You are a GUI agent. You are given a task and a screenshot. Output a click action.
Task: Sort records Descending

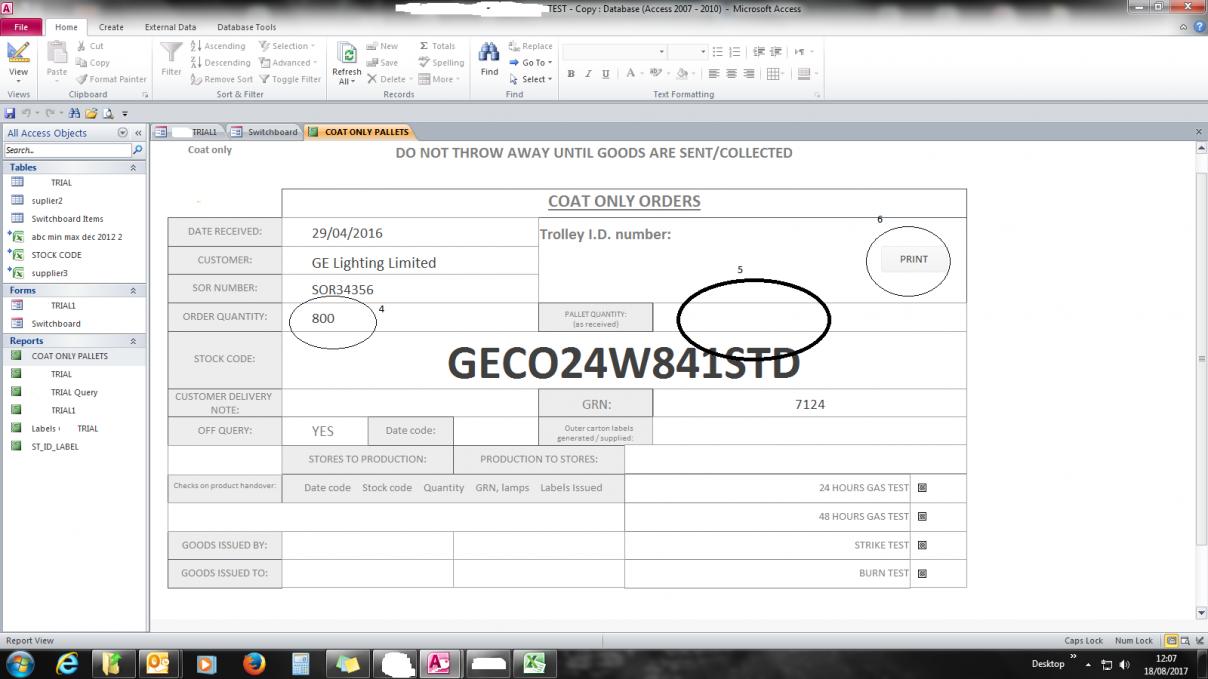pos(220,62)
